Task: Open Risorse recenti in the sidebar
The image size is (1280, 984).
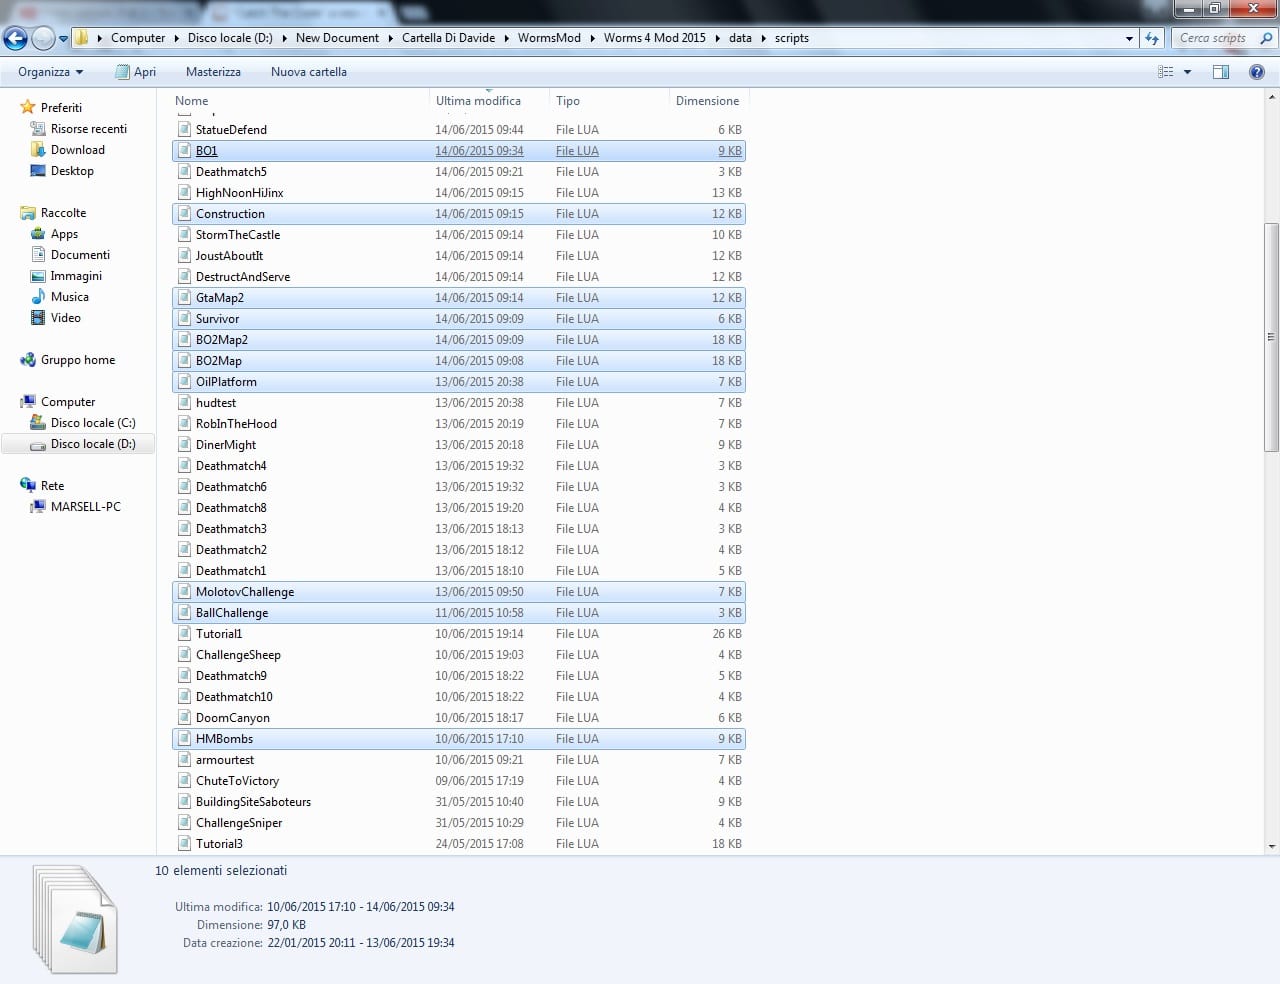Action: pos(89,129)
